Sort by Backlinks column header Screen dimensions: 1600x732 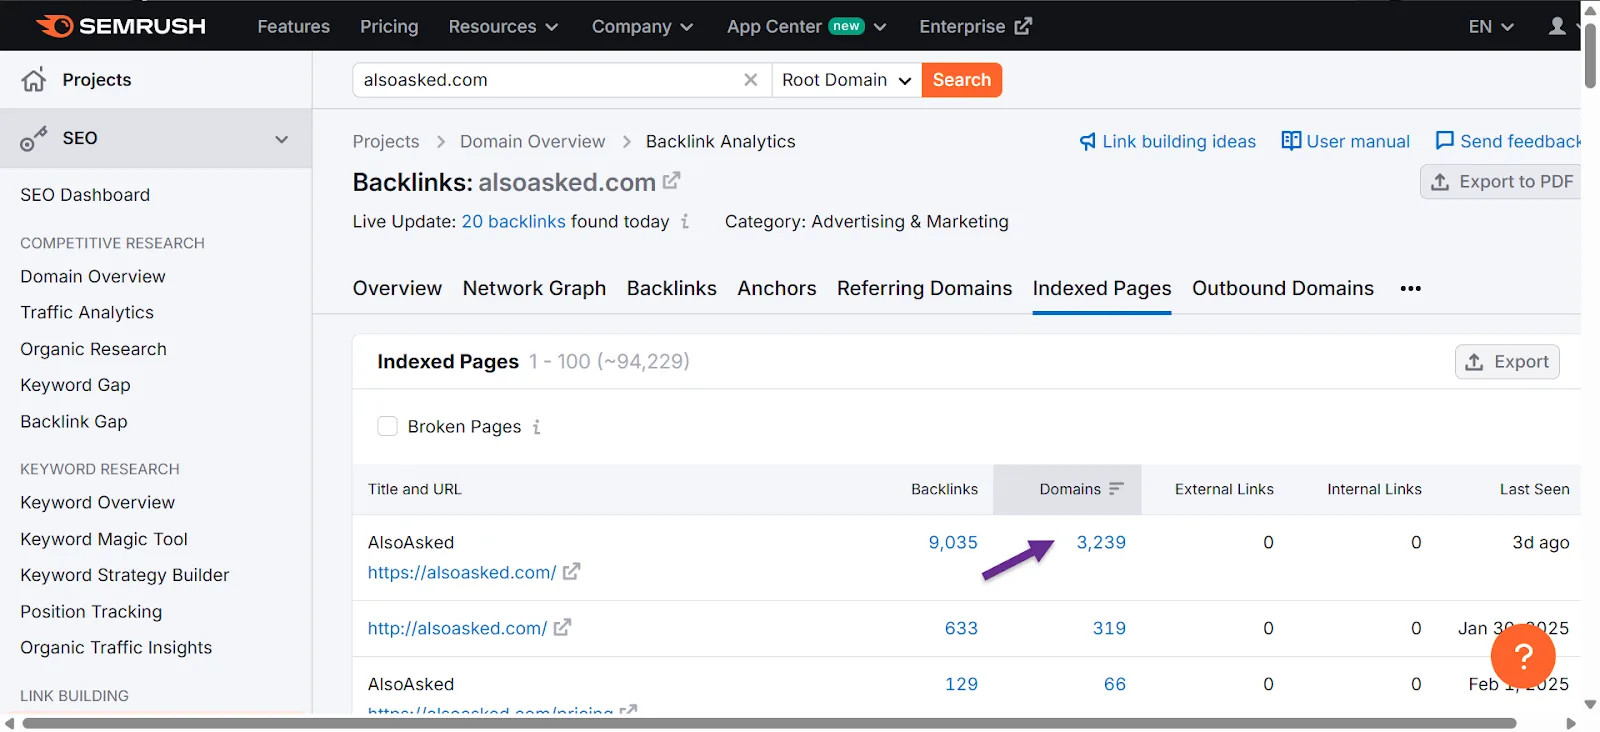pos(944,489)
